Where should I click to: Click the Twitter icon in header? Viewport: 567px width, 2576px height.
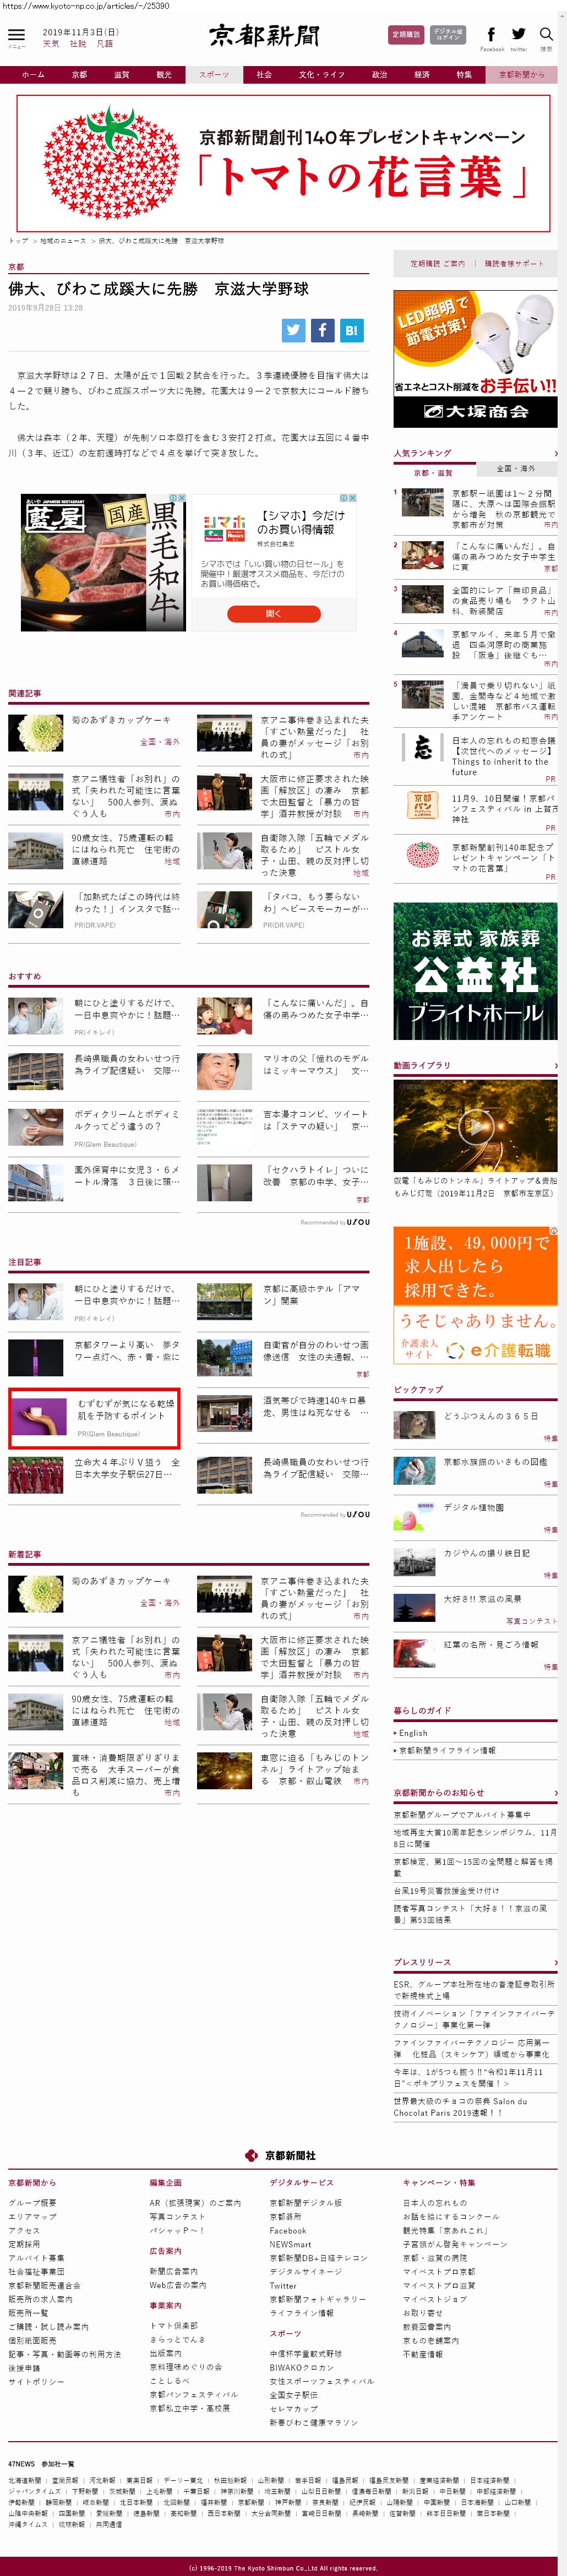(x=518, y=35)
